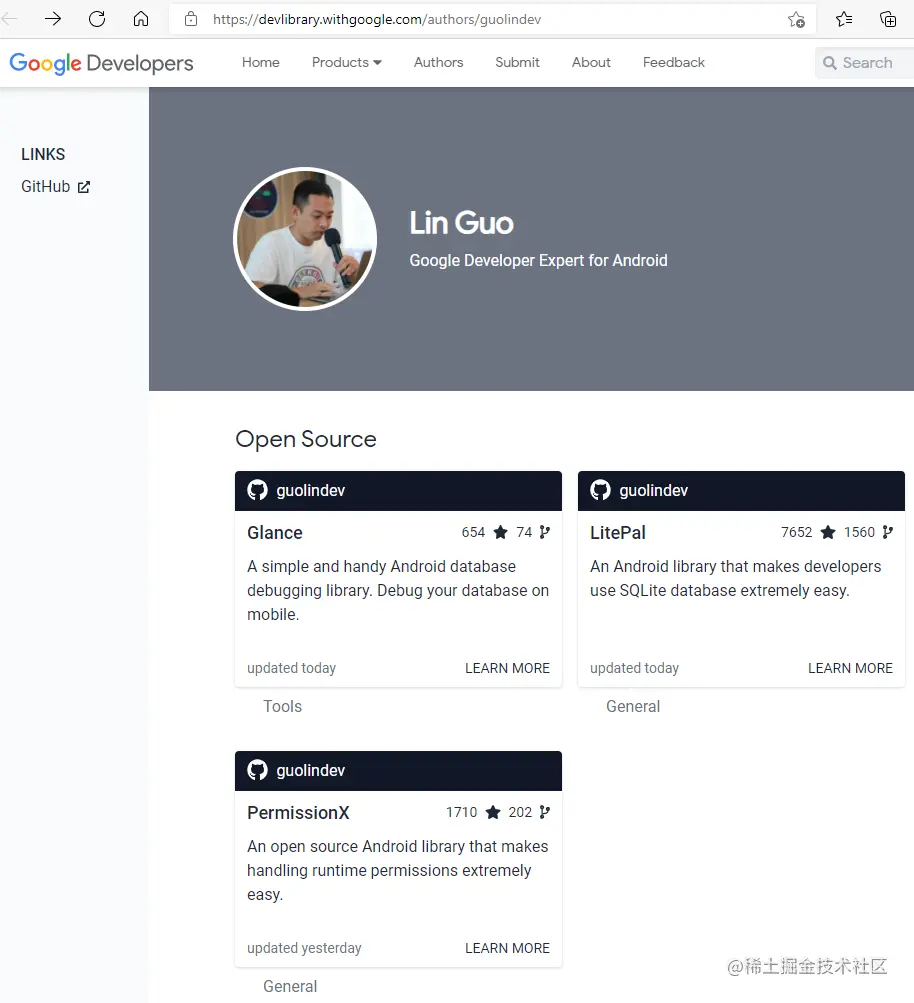The width and height of the screenshot is (914, 1003).
Task: Click LEARN MORE on Glance card
Action: 507,668
